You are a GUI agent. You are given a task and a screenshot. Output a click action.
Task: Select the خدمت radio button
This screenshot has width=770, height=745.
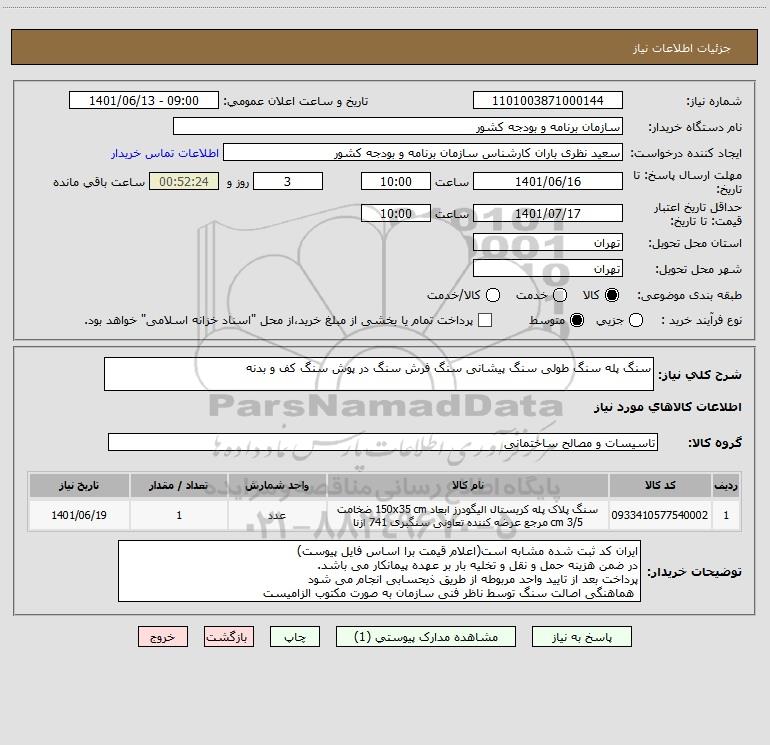coord(560,295)
